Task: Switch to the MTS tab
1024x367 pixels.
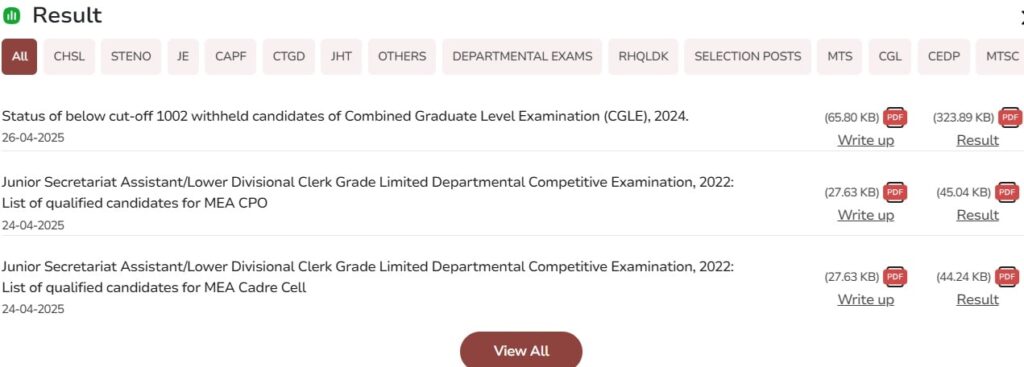Action: (839, 57)
